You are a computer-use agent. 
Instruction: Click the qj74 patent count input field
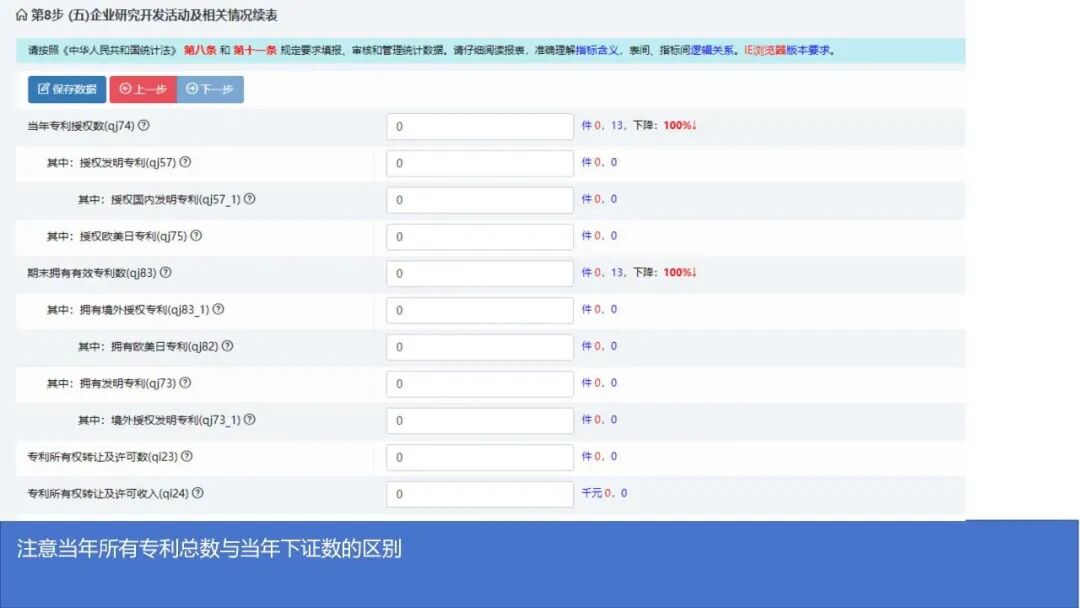(479, 126)
